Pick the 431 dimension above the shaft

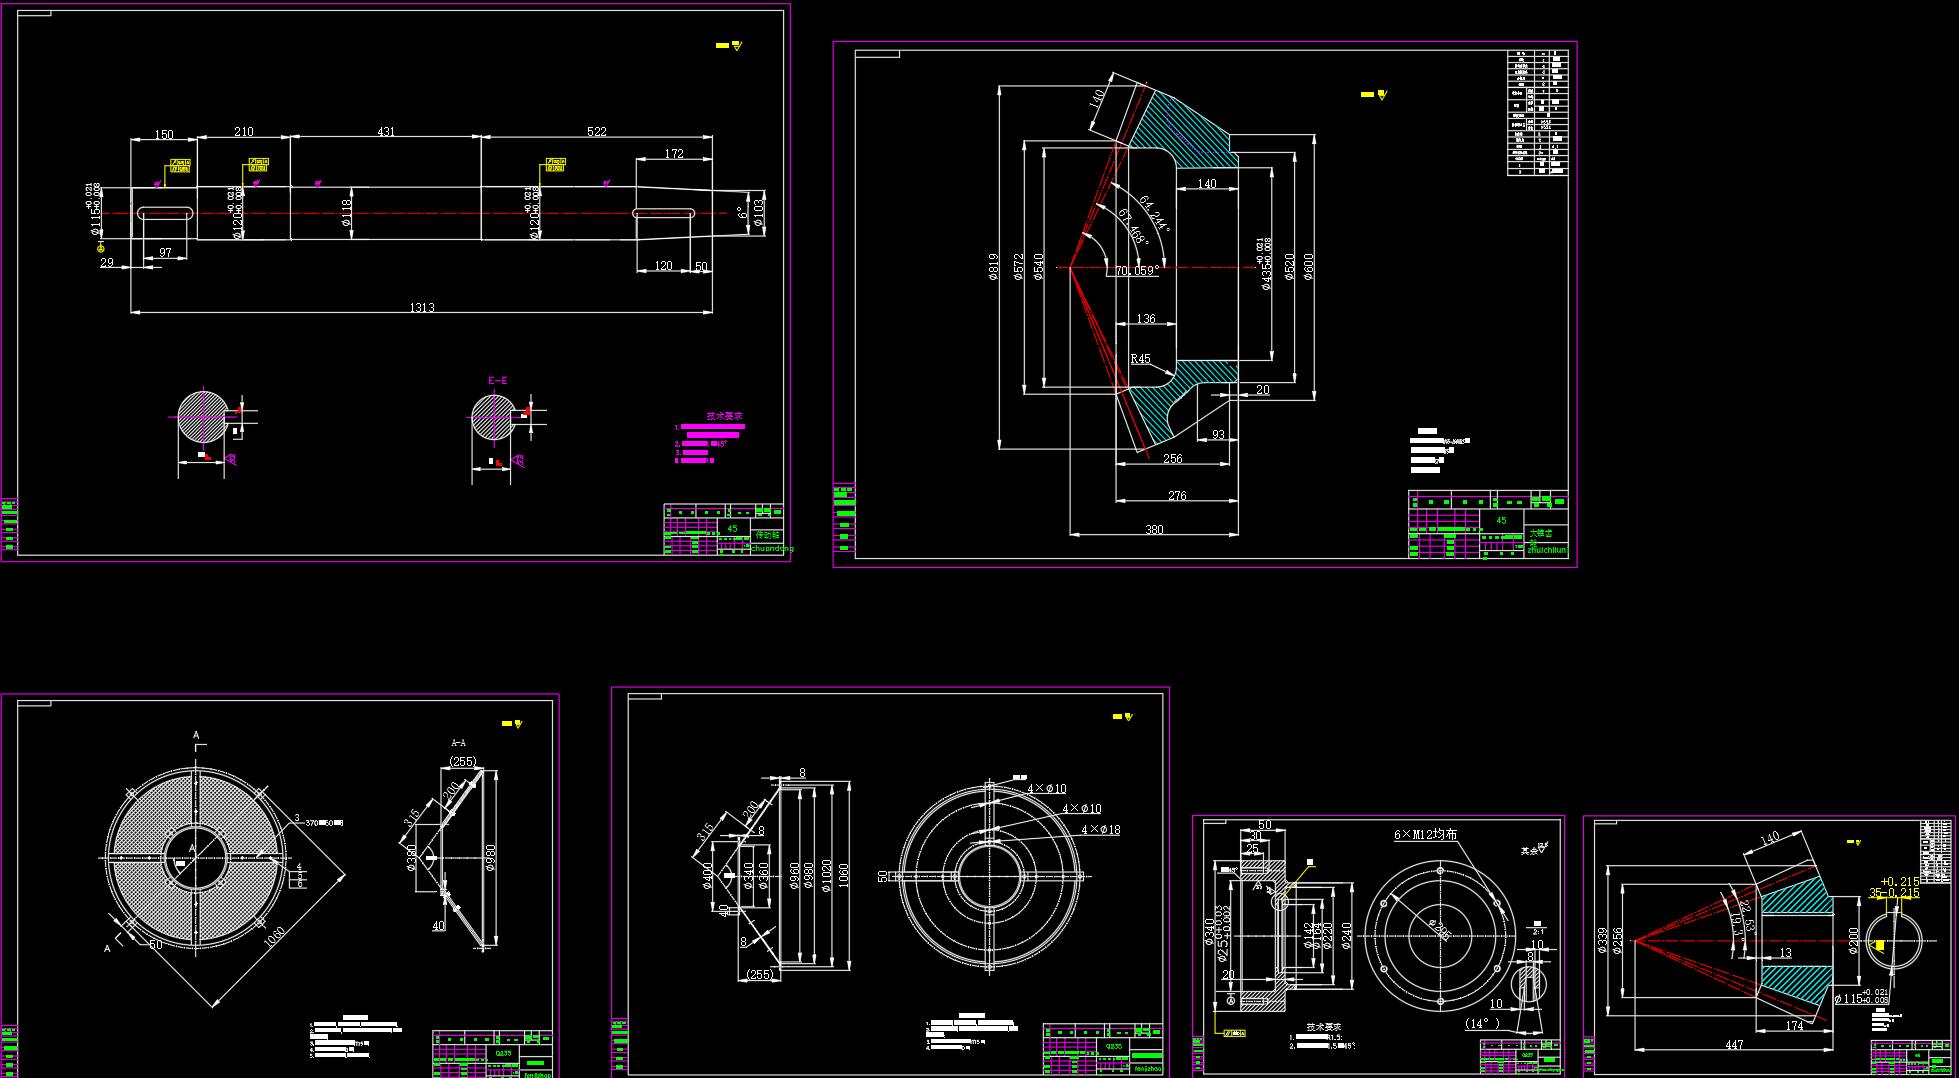pyautogui.click(x=386, y=132)
